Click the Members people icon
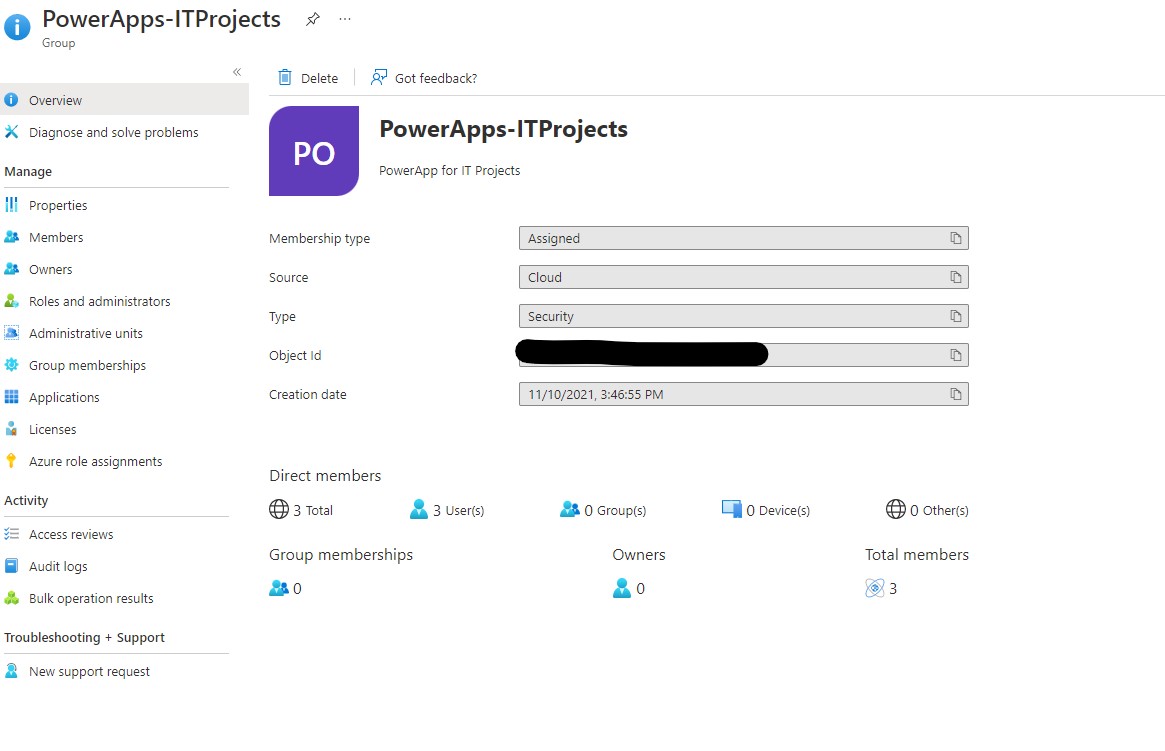1165x751 pixels. tap(11, 237)
